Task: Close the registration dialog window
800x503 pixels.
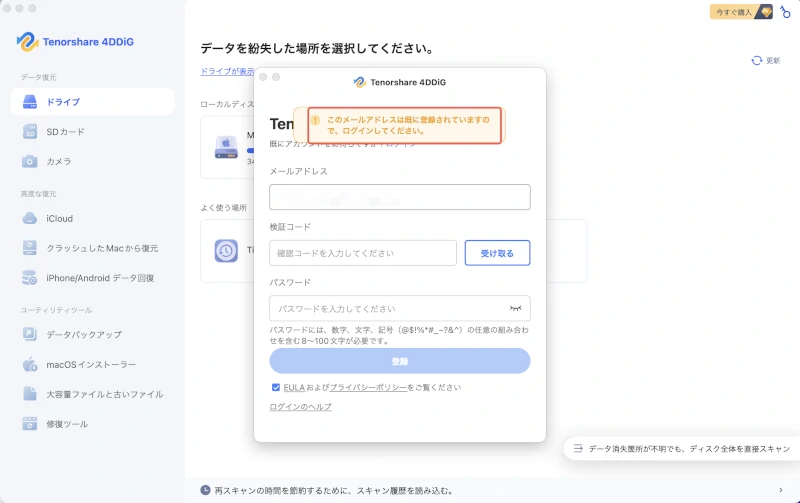Action: tap(263, 77)
